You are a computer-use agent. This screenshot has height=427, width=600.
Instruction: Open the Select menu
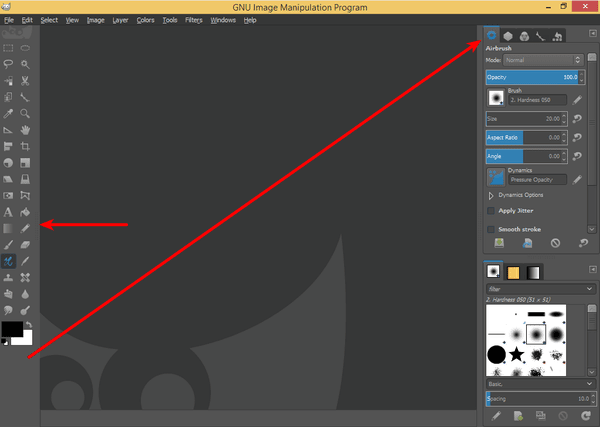click(49, 20)
